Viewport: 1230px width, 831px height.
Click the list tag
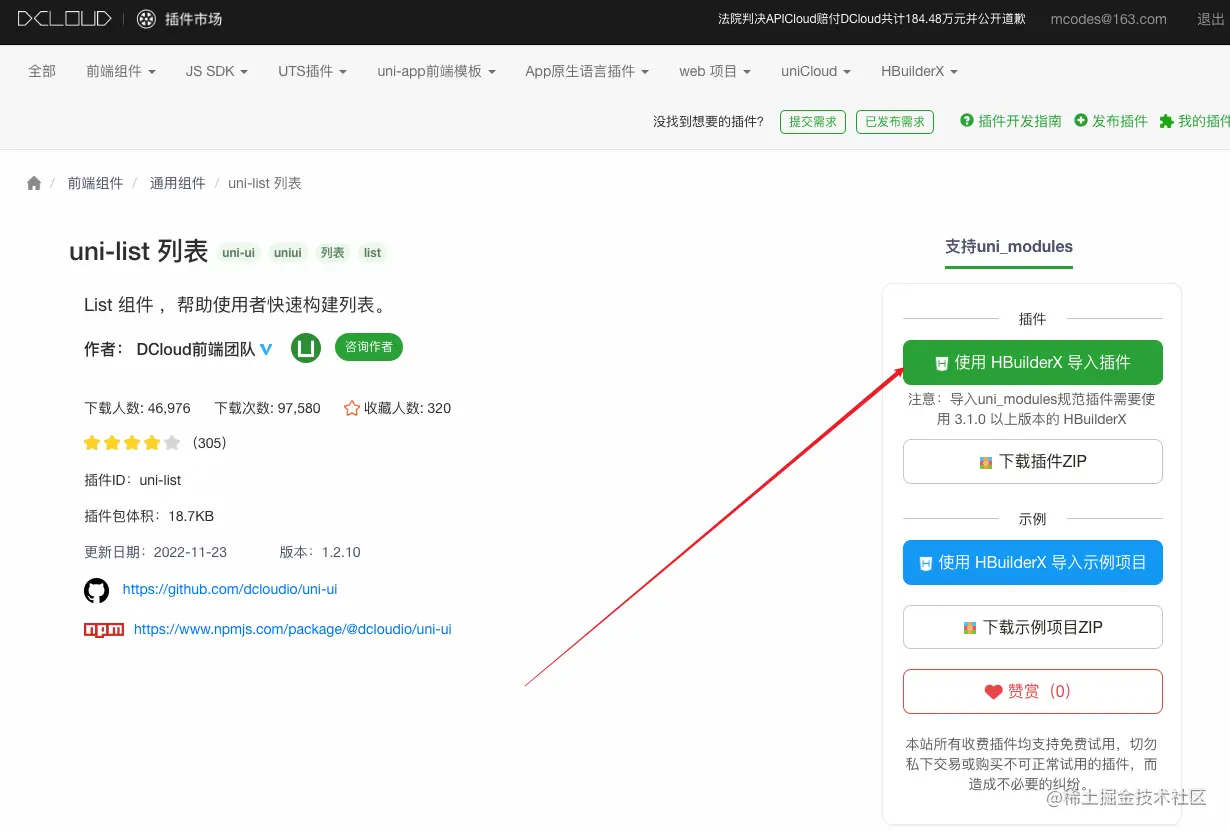373,253
